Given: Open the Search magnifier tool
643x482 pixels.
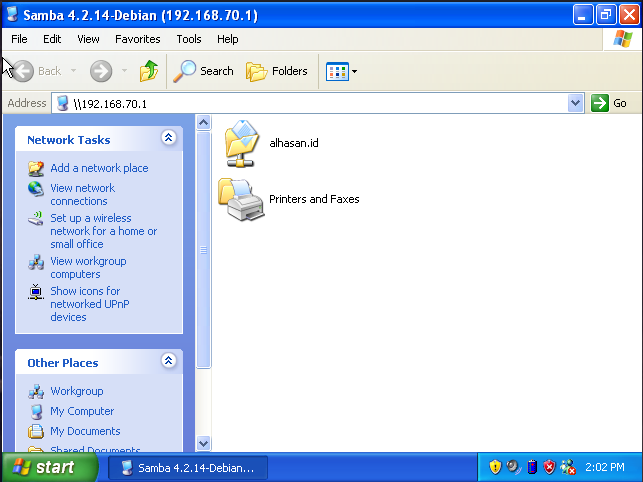Looking at the screenshot, I should 203,71.
